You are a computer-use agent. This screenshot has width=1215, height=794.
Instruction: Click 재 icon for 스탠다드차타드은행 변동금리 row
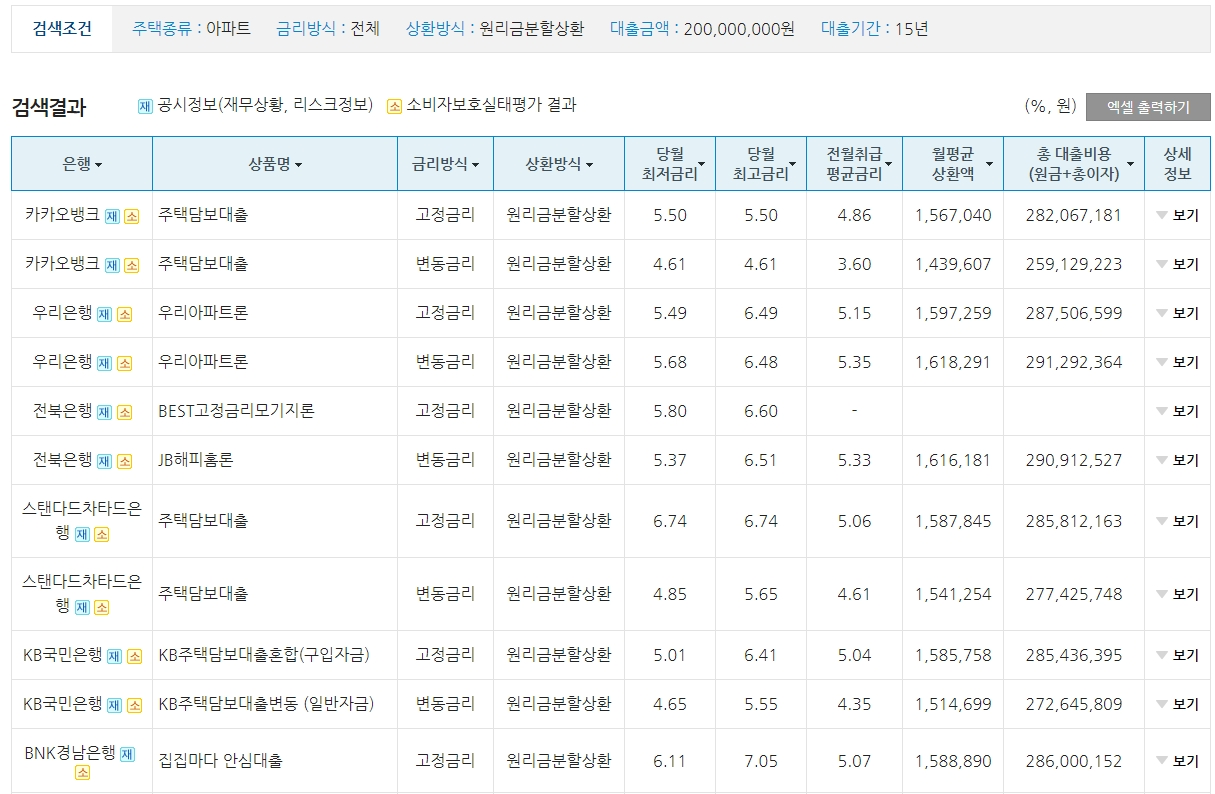point(82,607)
